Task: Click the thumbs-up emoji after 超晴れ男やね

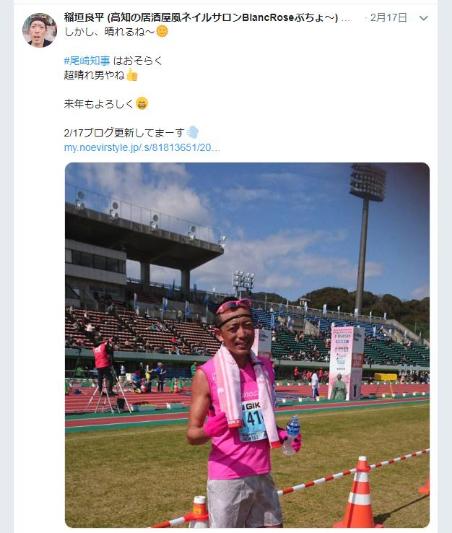Action: 132,75
